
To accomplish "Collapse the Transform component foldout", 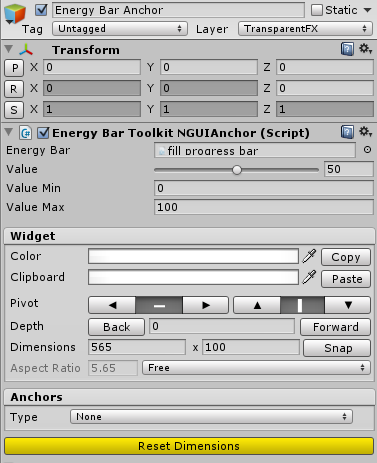I will [9, 49].
